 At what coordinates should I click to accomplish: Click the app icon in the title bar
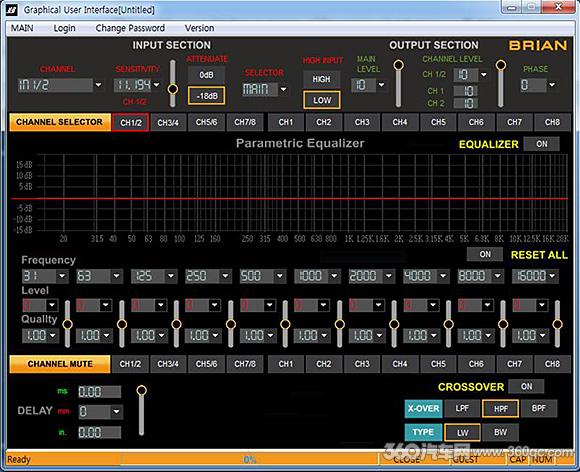point(11,10)
